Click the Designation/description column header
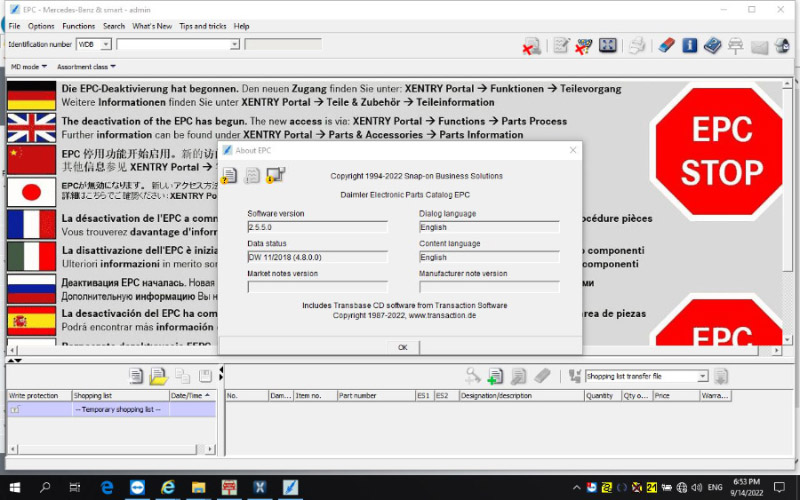 521,395
